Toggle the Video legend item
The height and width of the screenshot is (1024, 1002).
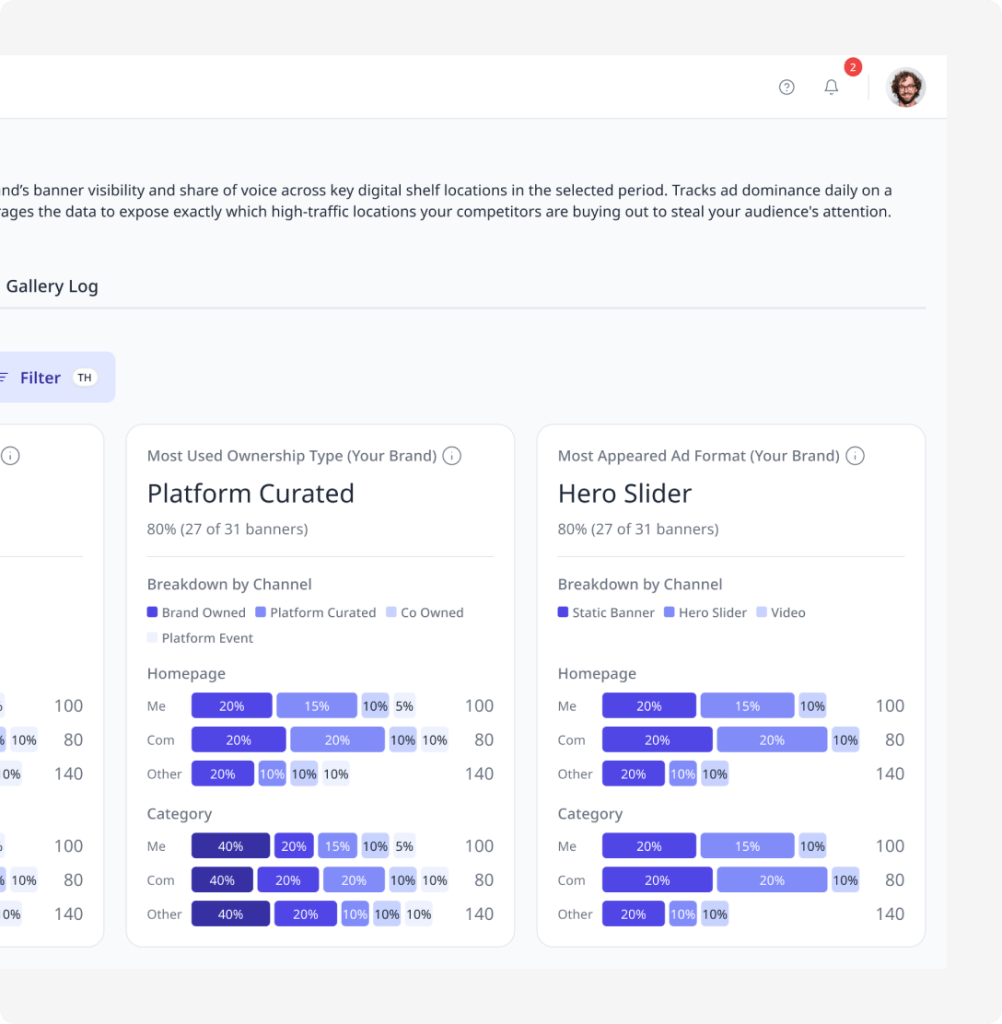point(781,613)
